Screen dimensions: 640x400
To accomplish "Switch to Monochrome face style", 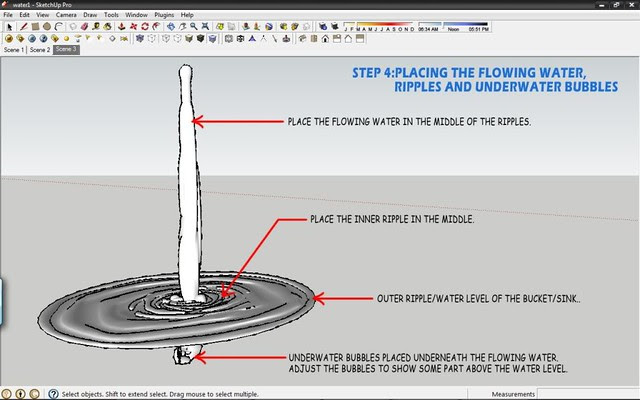I will [x=212, y=39].
